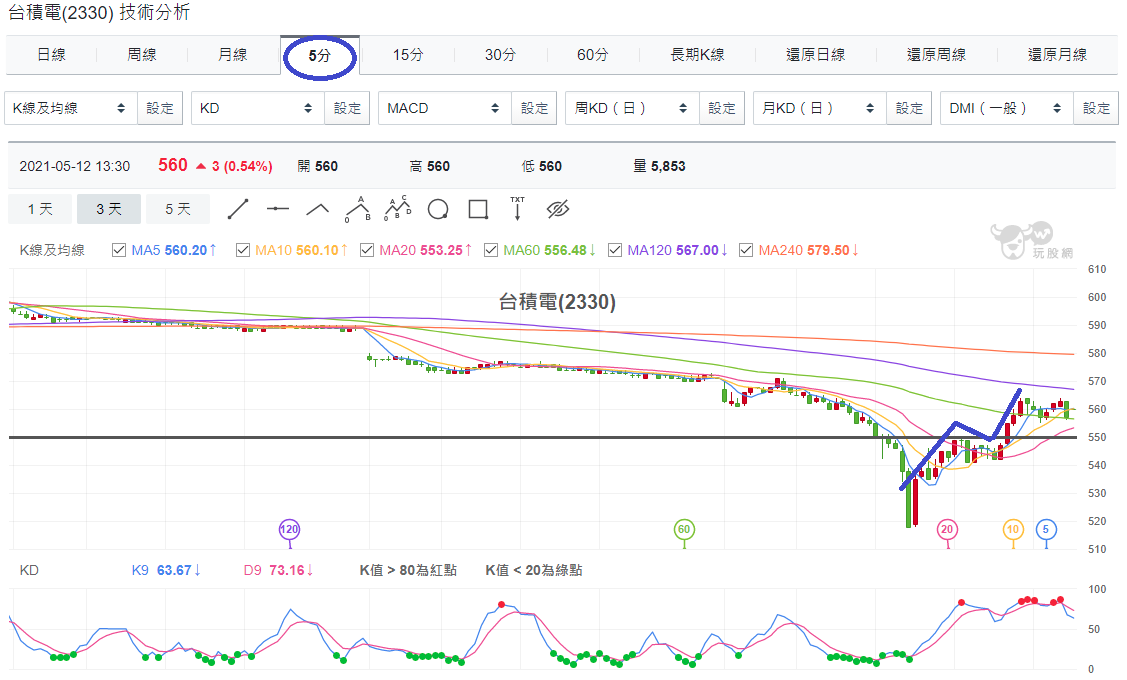1127x680 pixels.
Task: Open the DMI(一般) indicator dropdown
Action: [x=1007, y=109]
